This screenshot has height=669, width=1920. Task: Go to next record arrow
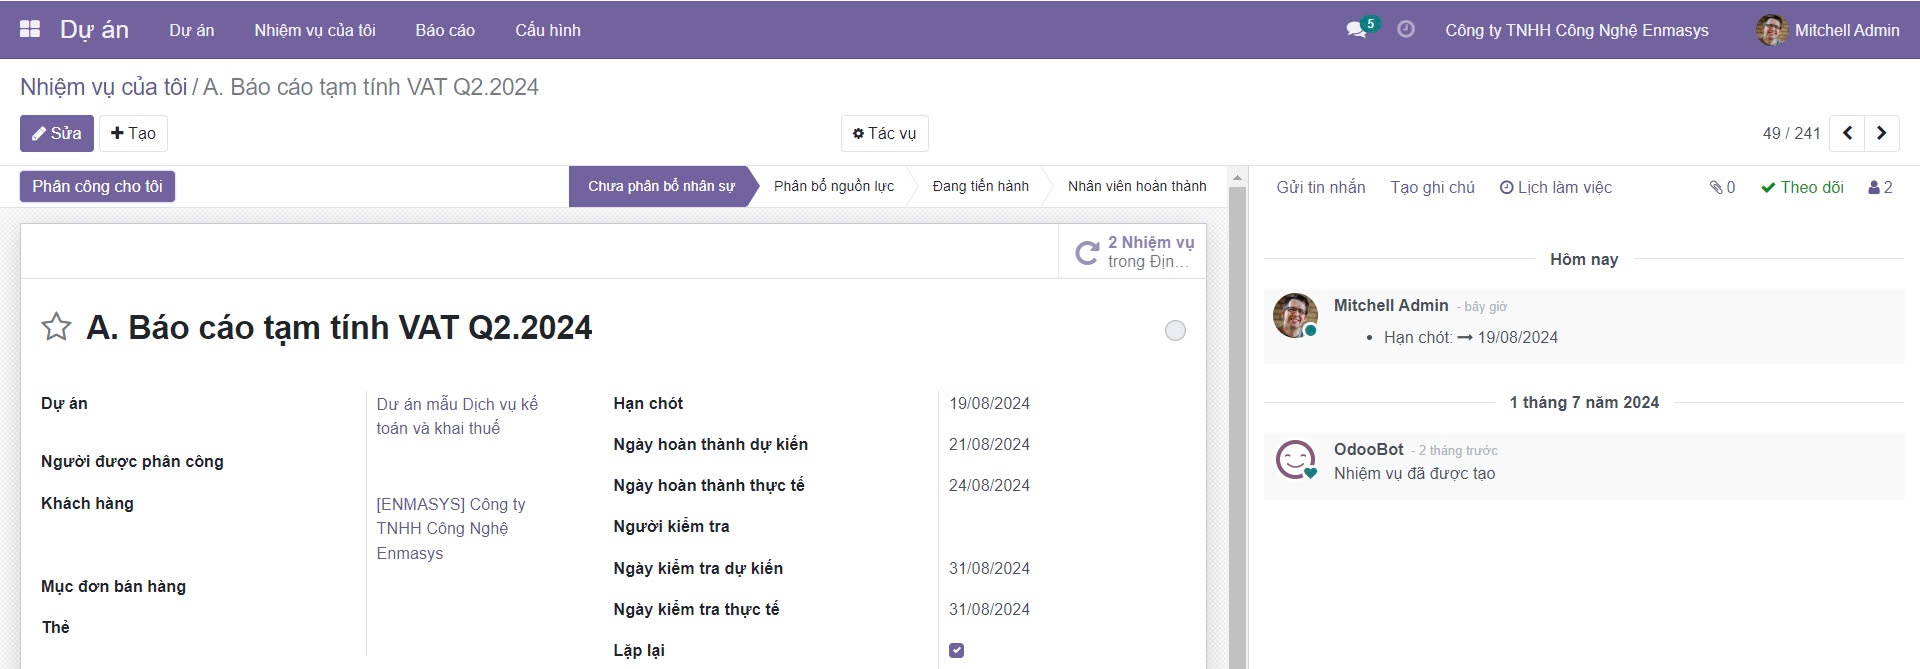coord(1881,133)
